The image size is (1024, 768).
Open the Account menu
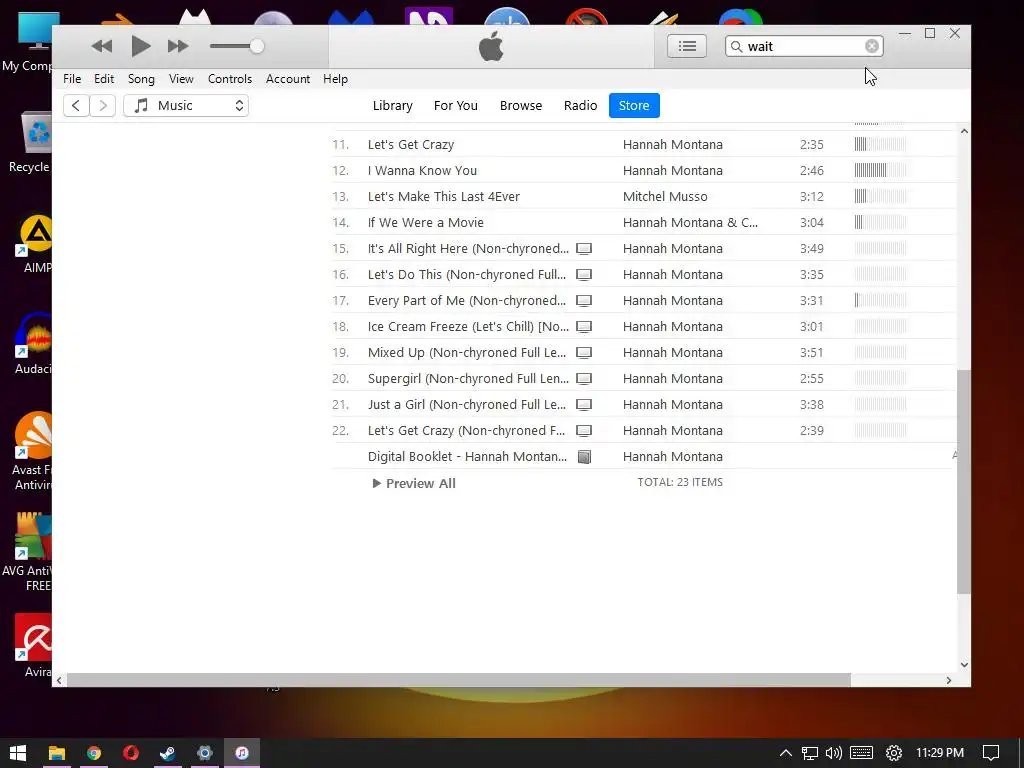[288, 79]
